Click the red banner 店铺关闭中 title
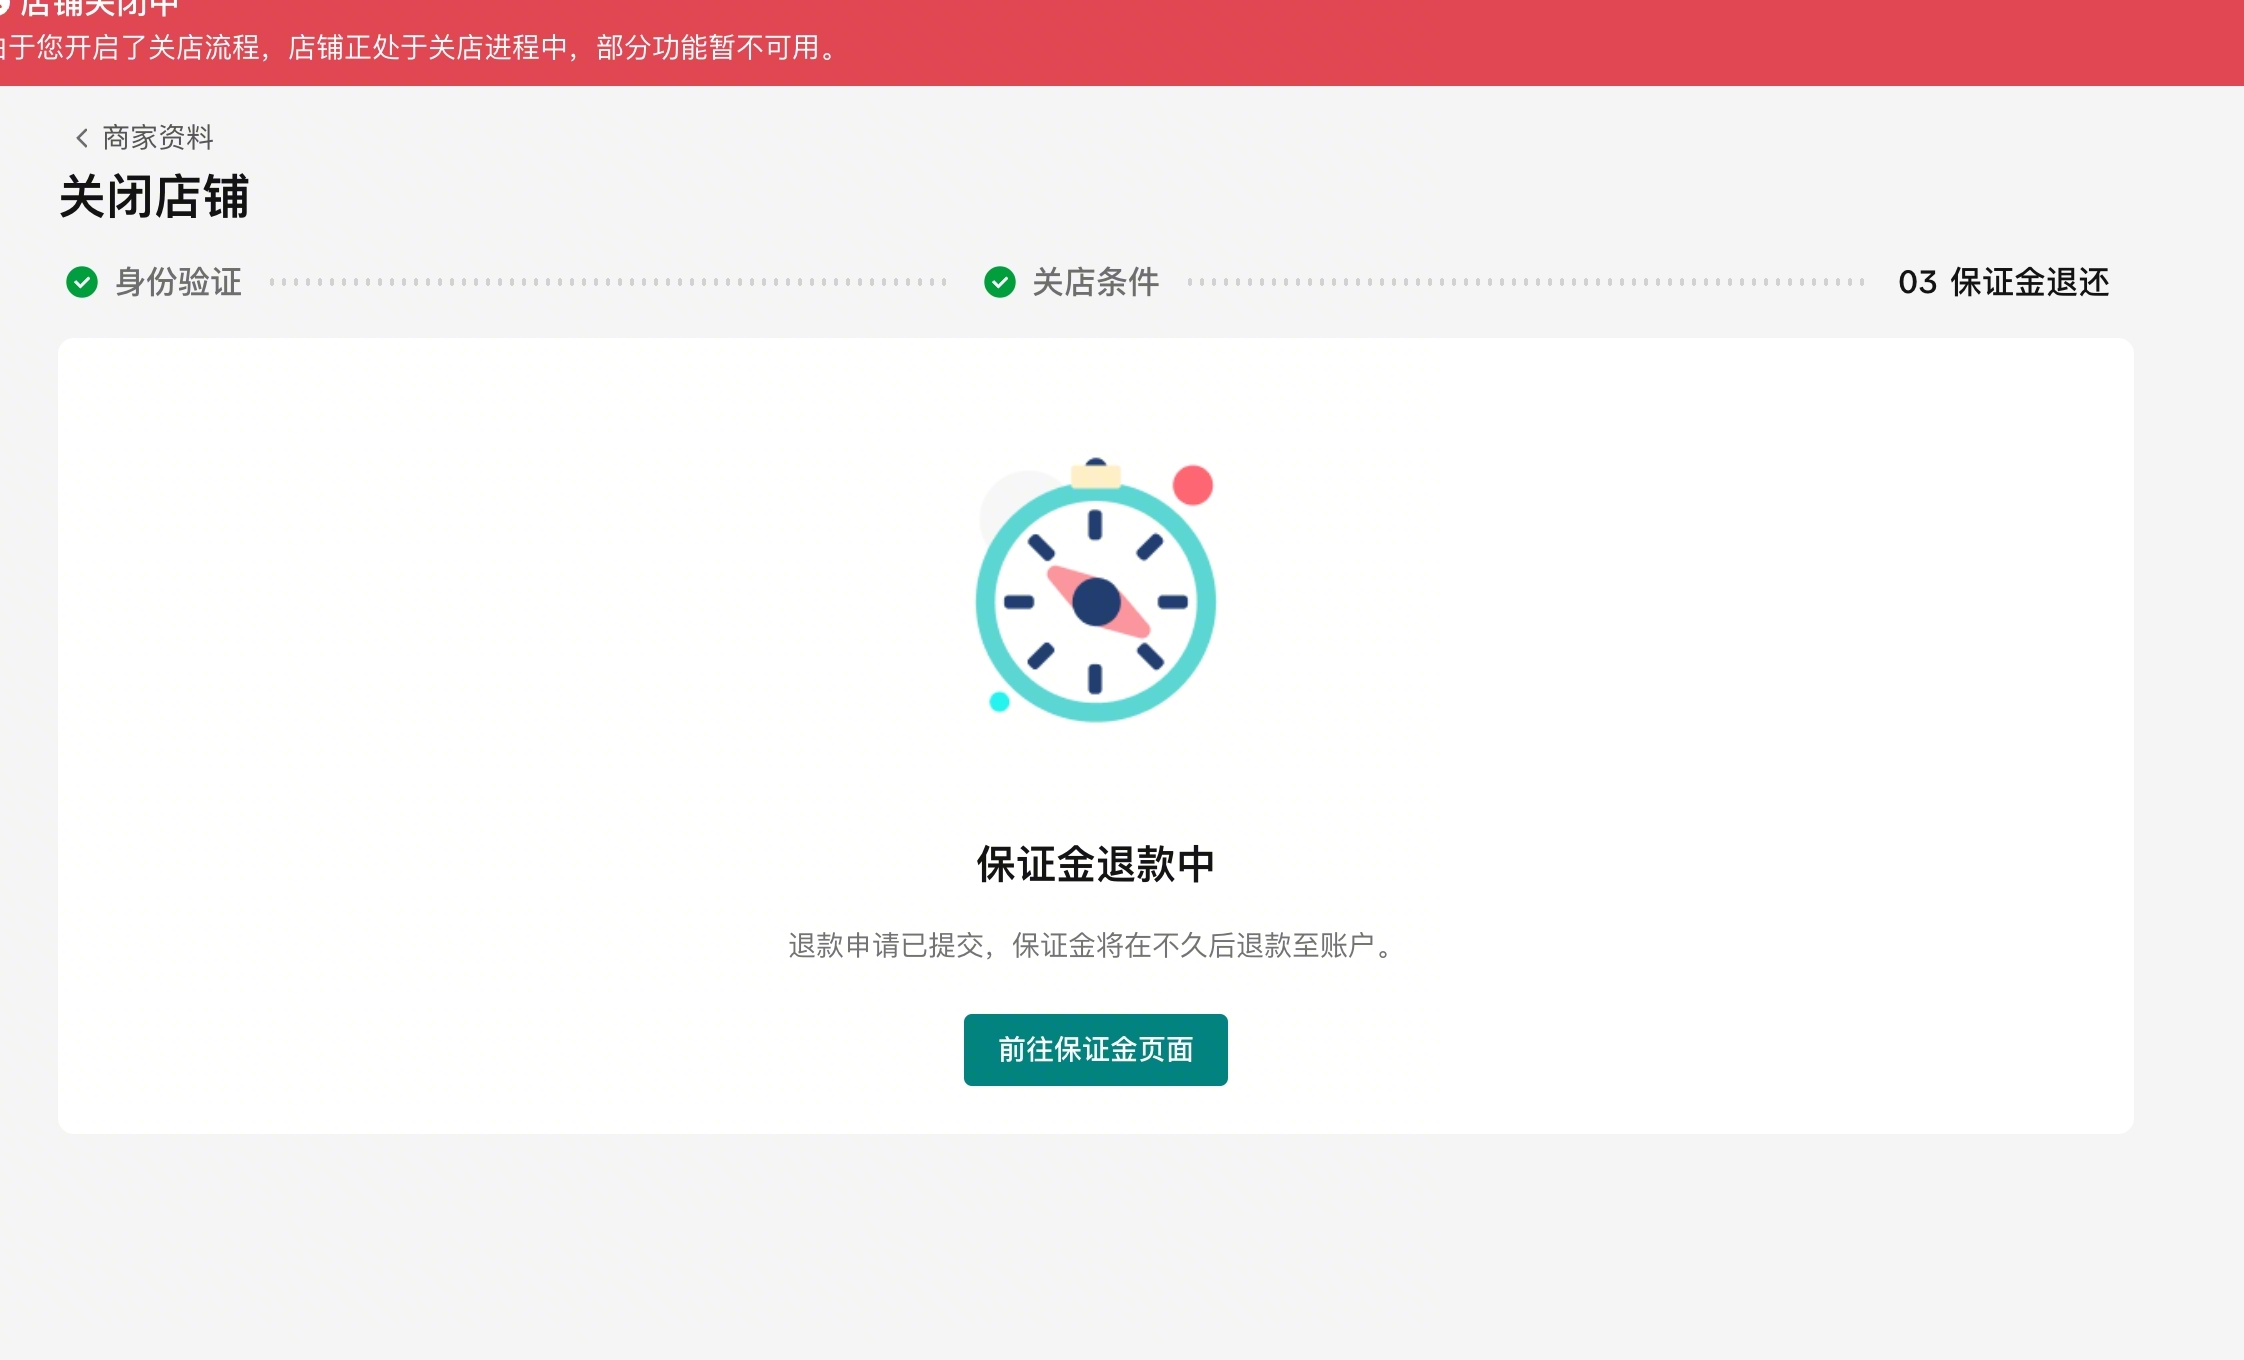 100,8
